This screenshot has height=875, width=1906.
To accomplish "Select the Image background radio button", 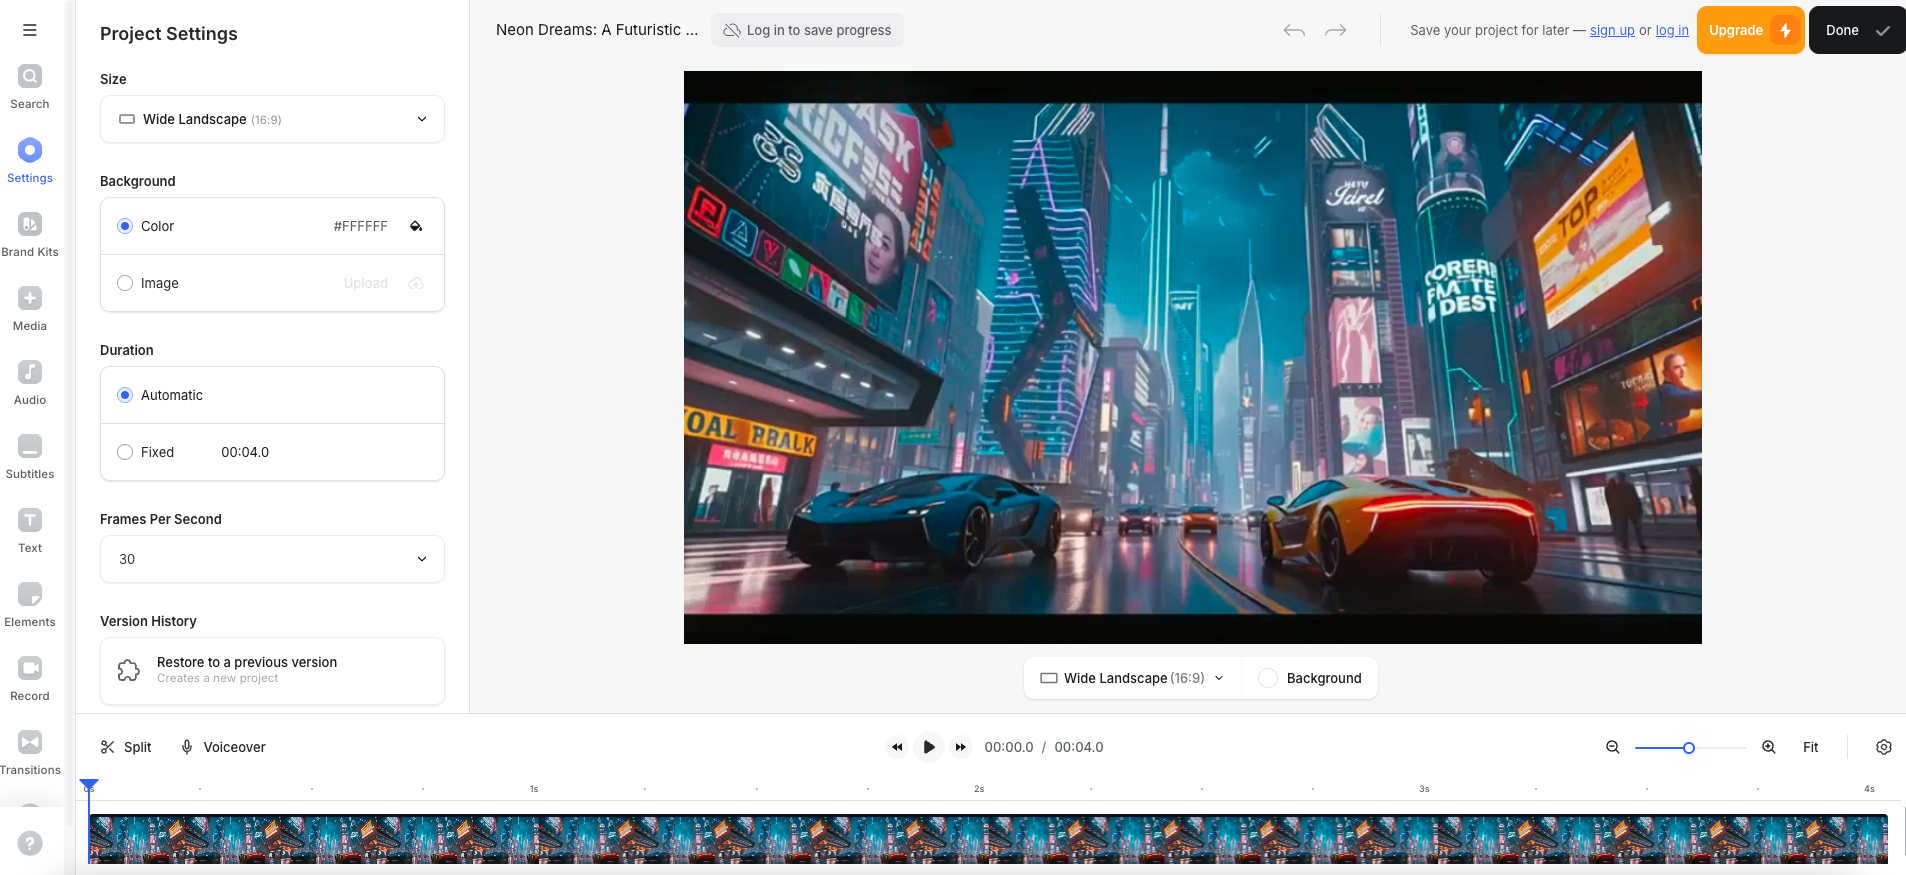I will tap(125, 283).
